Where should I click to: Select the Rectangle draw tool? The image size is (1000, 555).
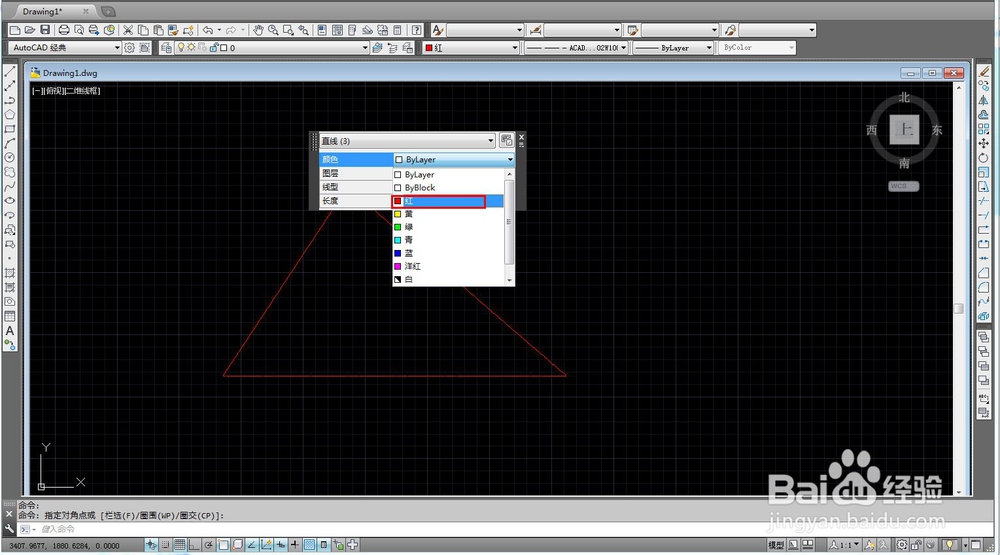10,129
